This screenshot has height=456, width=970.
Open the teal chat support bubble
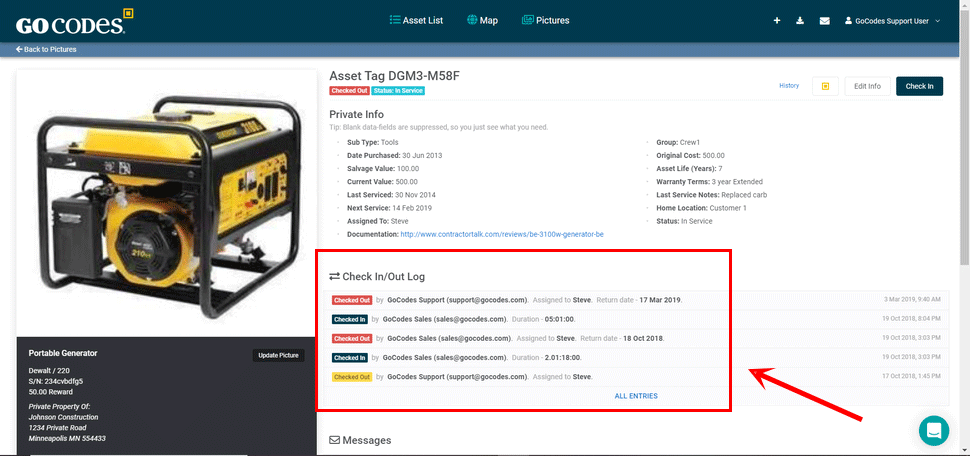(x=933, y=430)
